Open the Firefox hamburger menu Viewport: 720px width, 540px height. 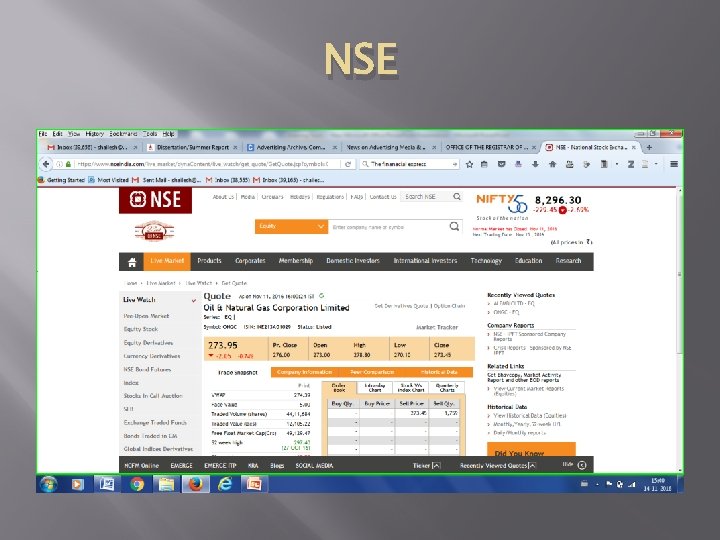coord(674,164)
